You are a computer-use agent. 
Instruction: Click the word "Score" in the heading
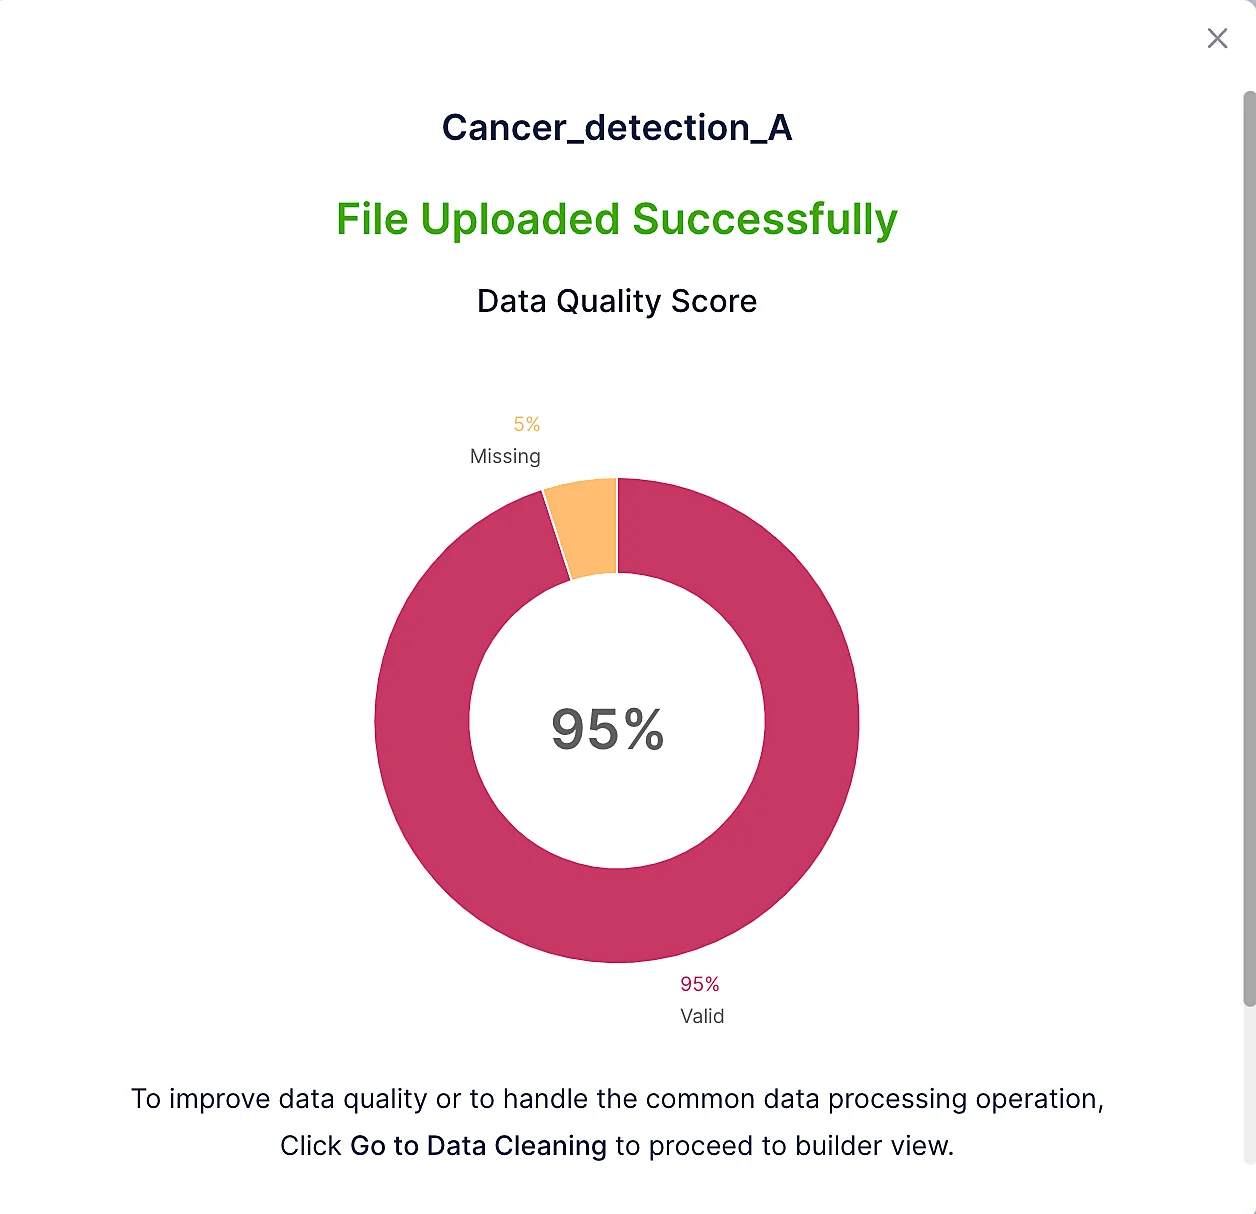714,301
